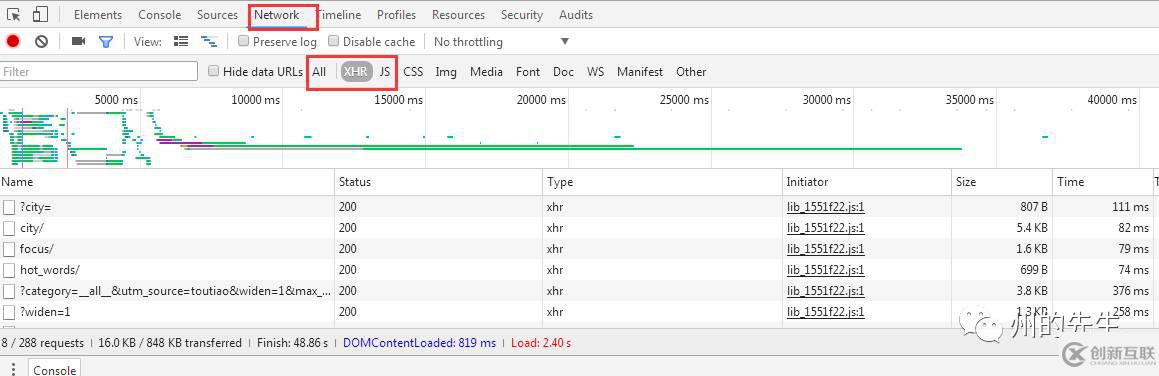Filter requests by Doc

click(x=563, y=72)
